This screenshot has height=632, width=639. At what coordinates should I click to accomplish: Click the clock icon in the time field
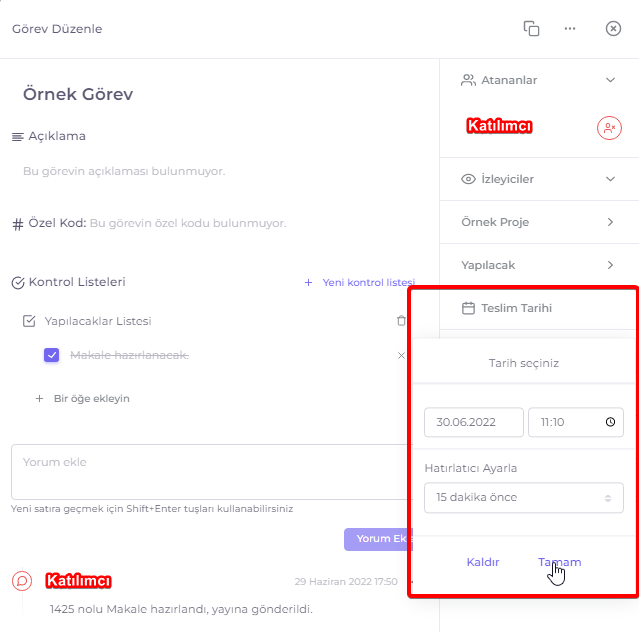click(610, 422)
